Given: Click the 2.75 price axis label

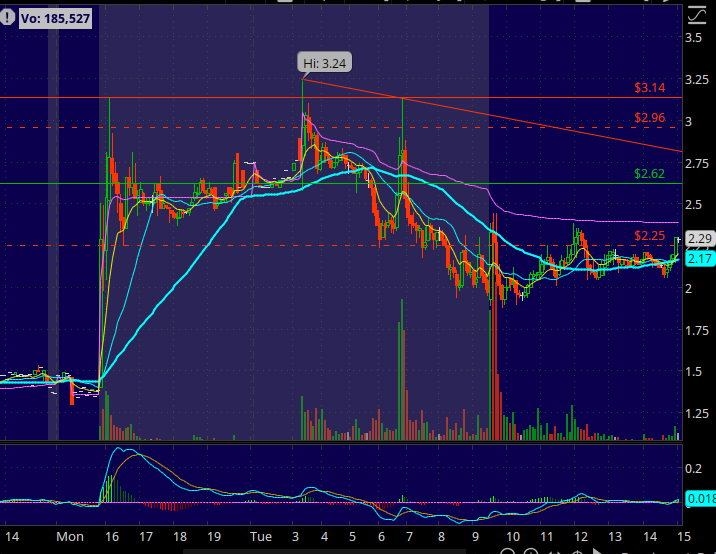Looking at the screenshot, I should (x=697, y=164).
